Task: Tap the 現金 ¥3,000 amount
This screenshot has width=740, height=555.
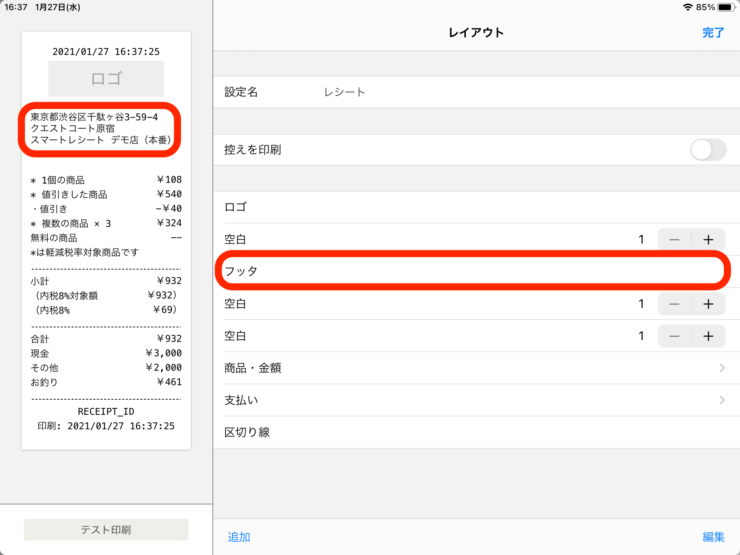Action: click(x=164, y=353)
